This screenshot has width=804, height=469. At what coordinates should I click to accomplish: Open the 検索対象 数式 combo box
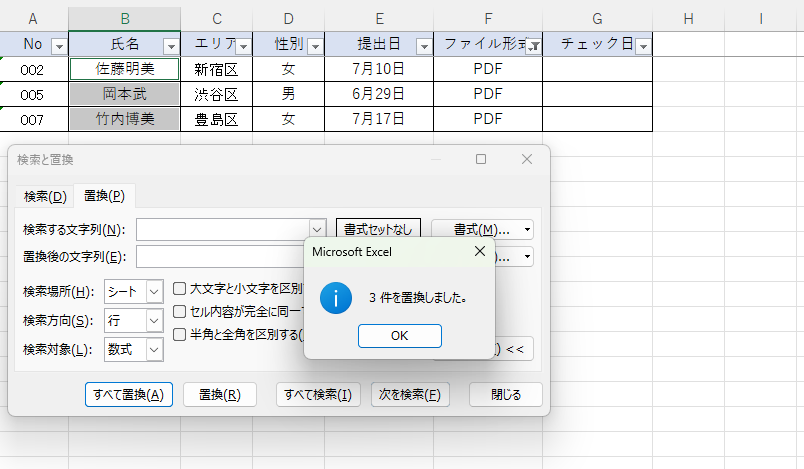point(133,350)
